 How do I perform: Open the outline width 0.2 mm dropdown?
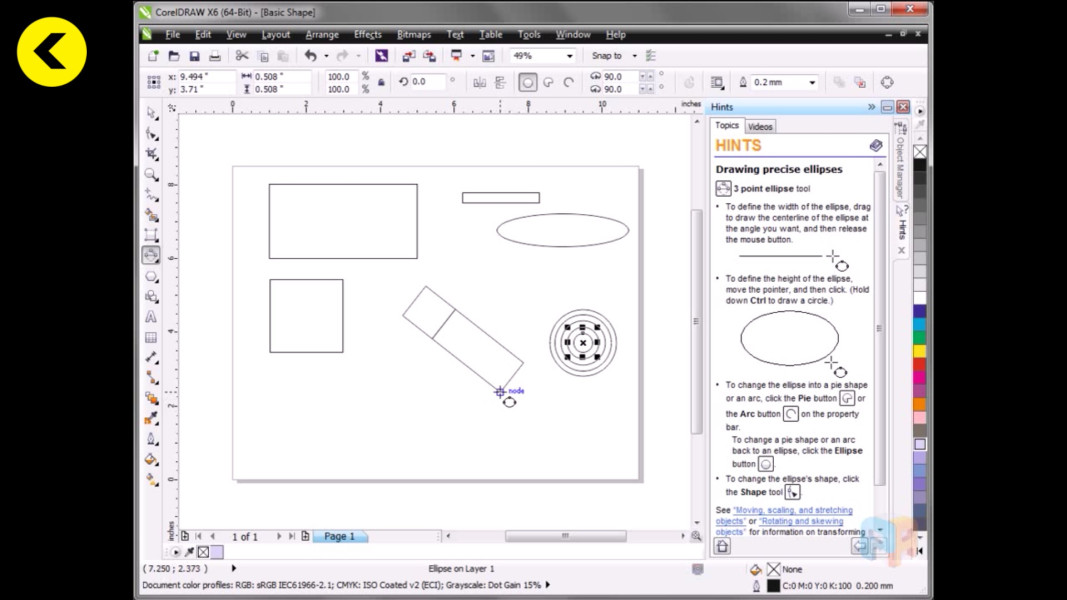[812, 82]
